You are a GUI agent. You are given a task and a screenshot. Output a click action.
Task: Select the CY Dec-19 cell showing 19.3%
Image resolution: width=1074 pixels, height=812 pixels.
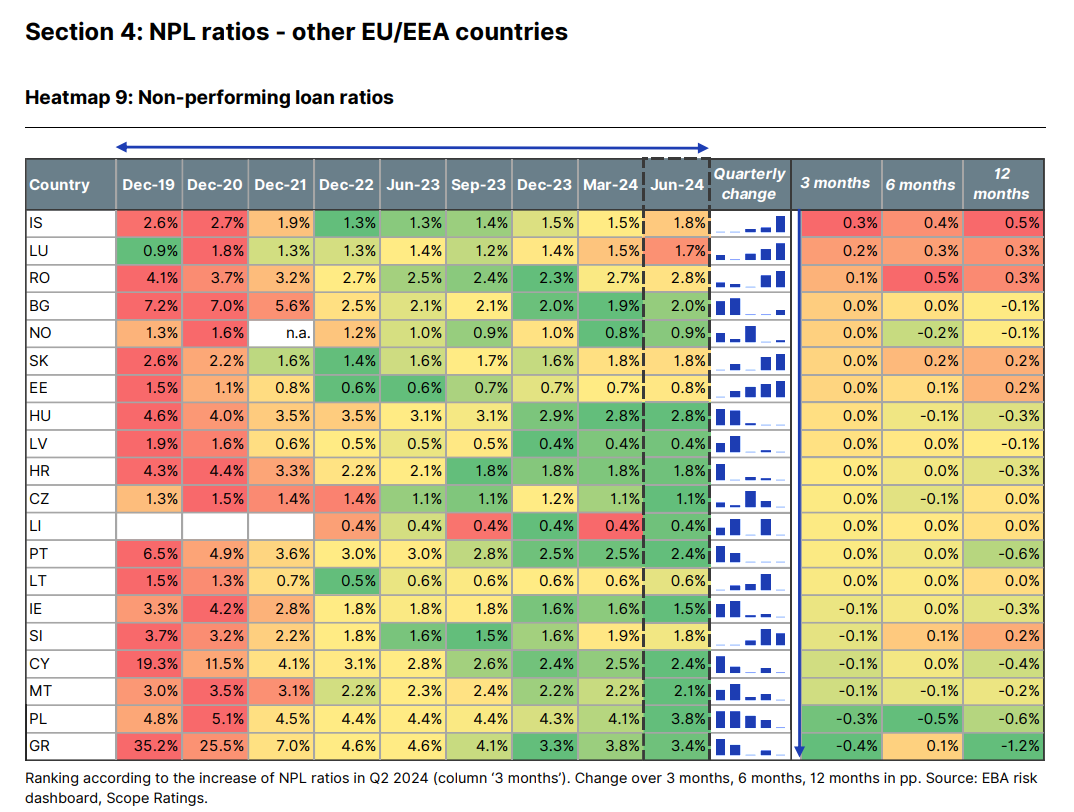click(x=149, y=690)
